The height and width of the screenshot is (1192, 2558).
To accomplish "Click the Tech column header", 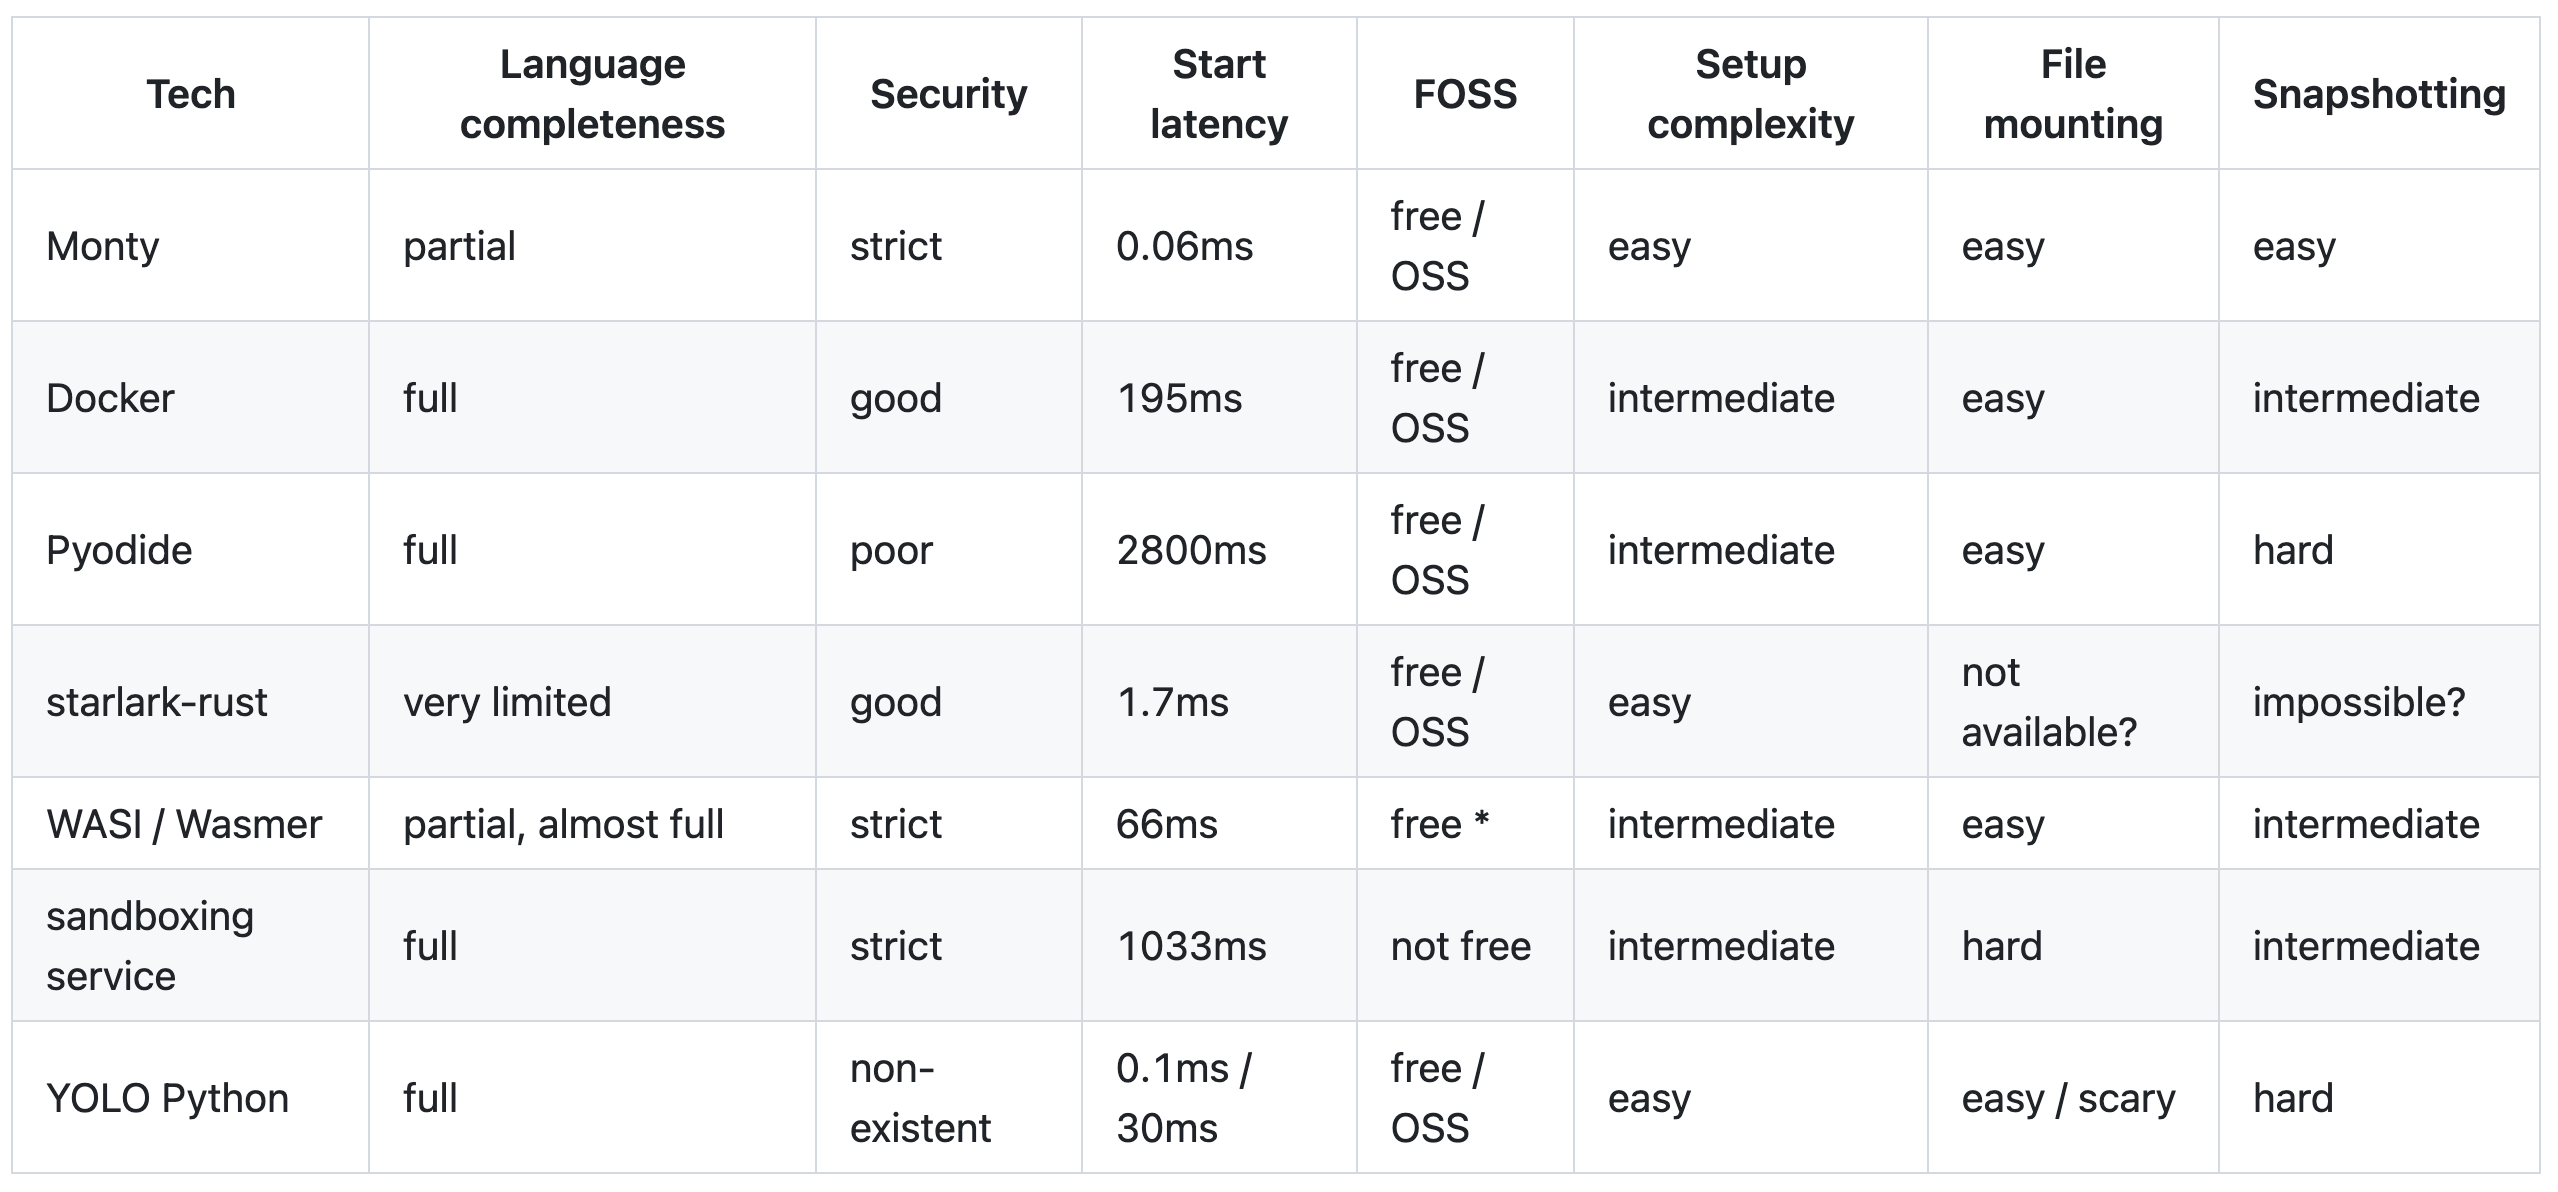I will [x=190, y=94].
